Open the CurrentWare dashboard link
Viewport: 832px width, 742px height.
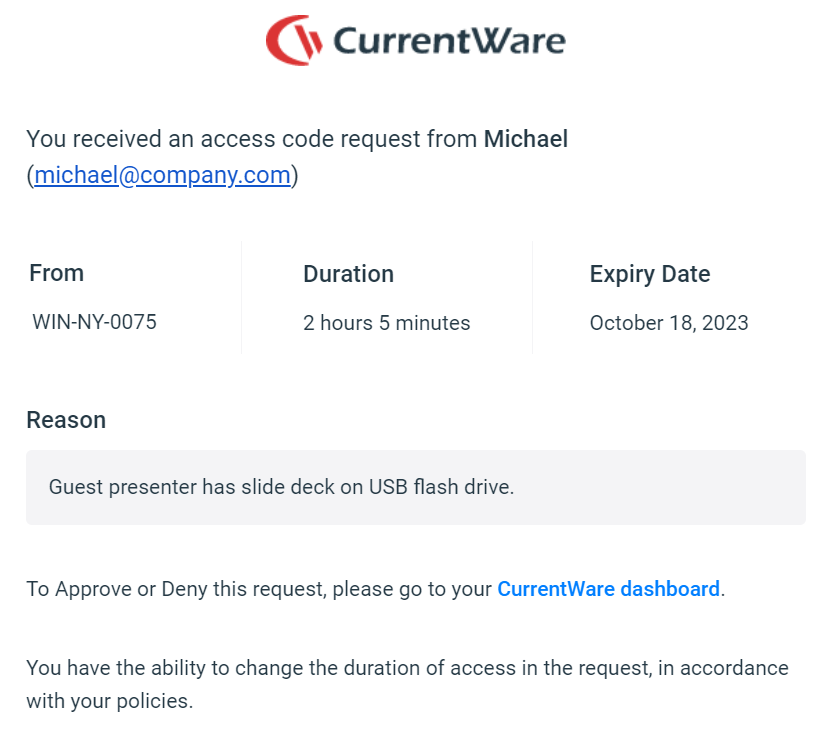tap(608, 589)
